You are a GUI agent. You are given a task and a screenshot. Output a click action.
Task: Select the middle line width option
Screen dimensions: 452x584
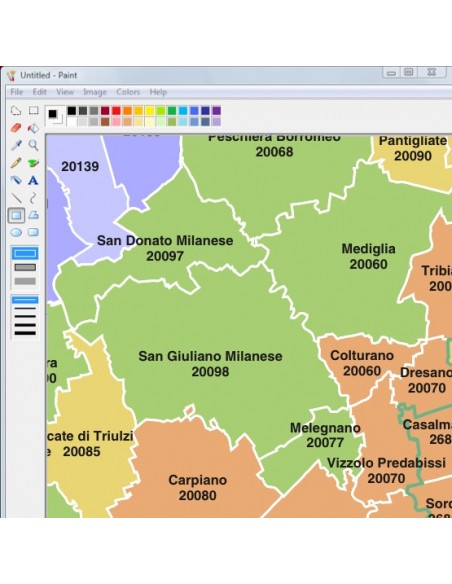(x=25, y=317)
